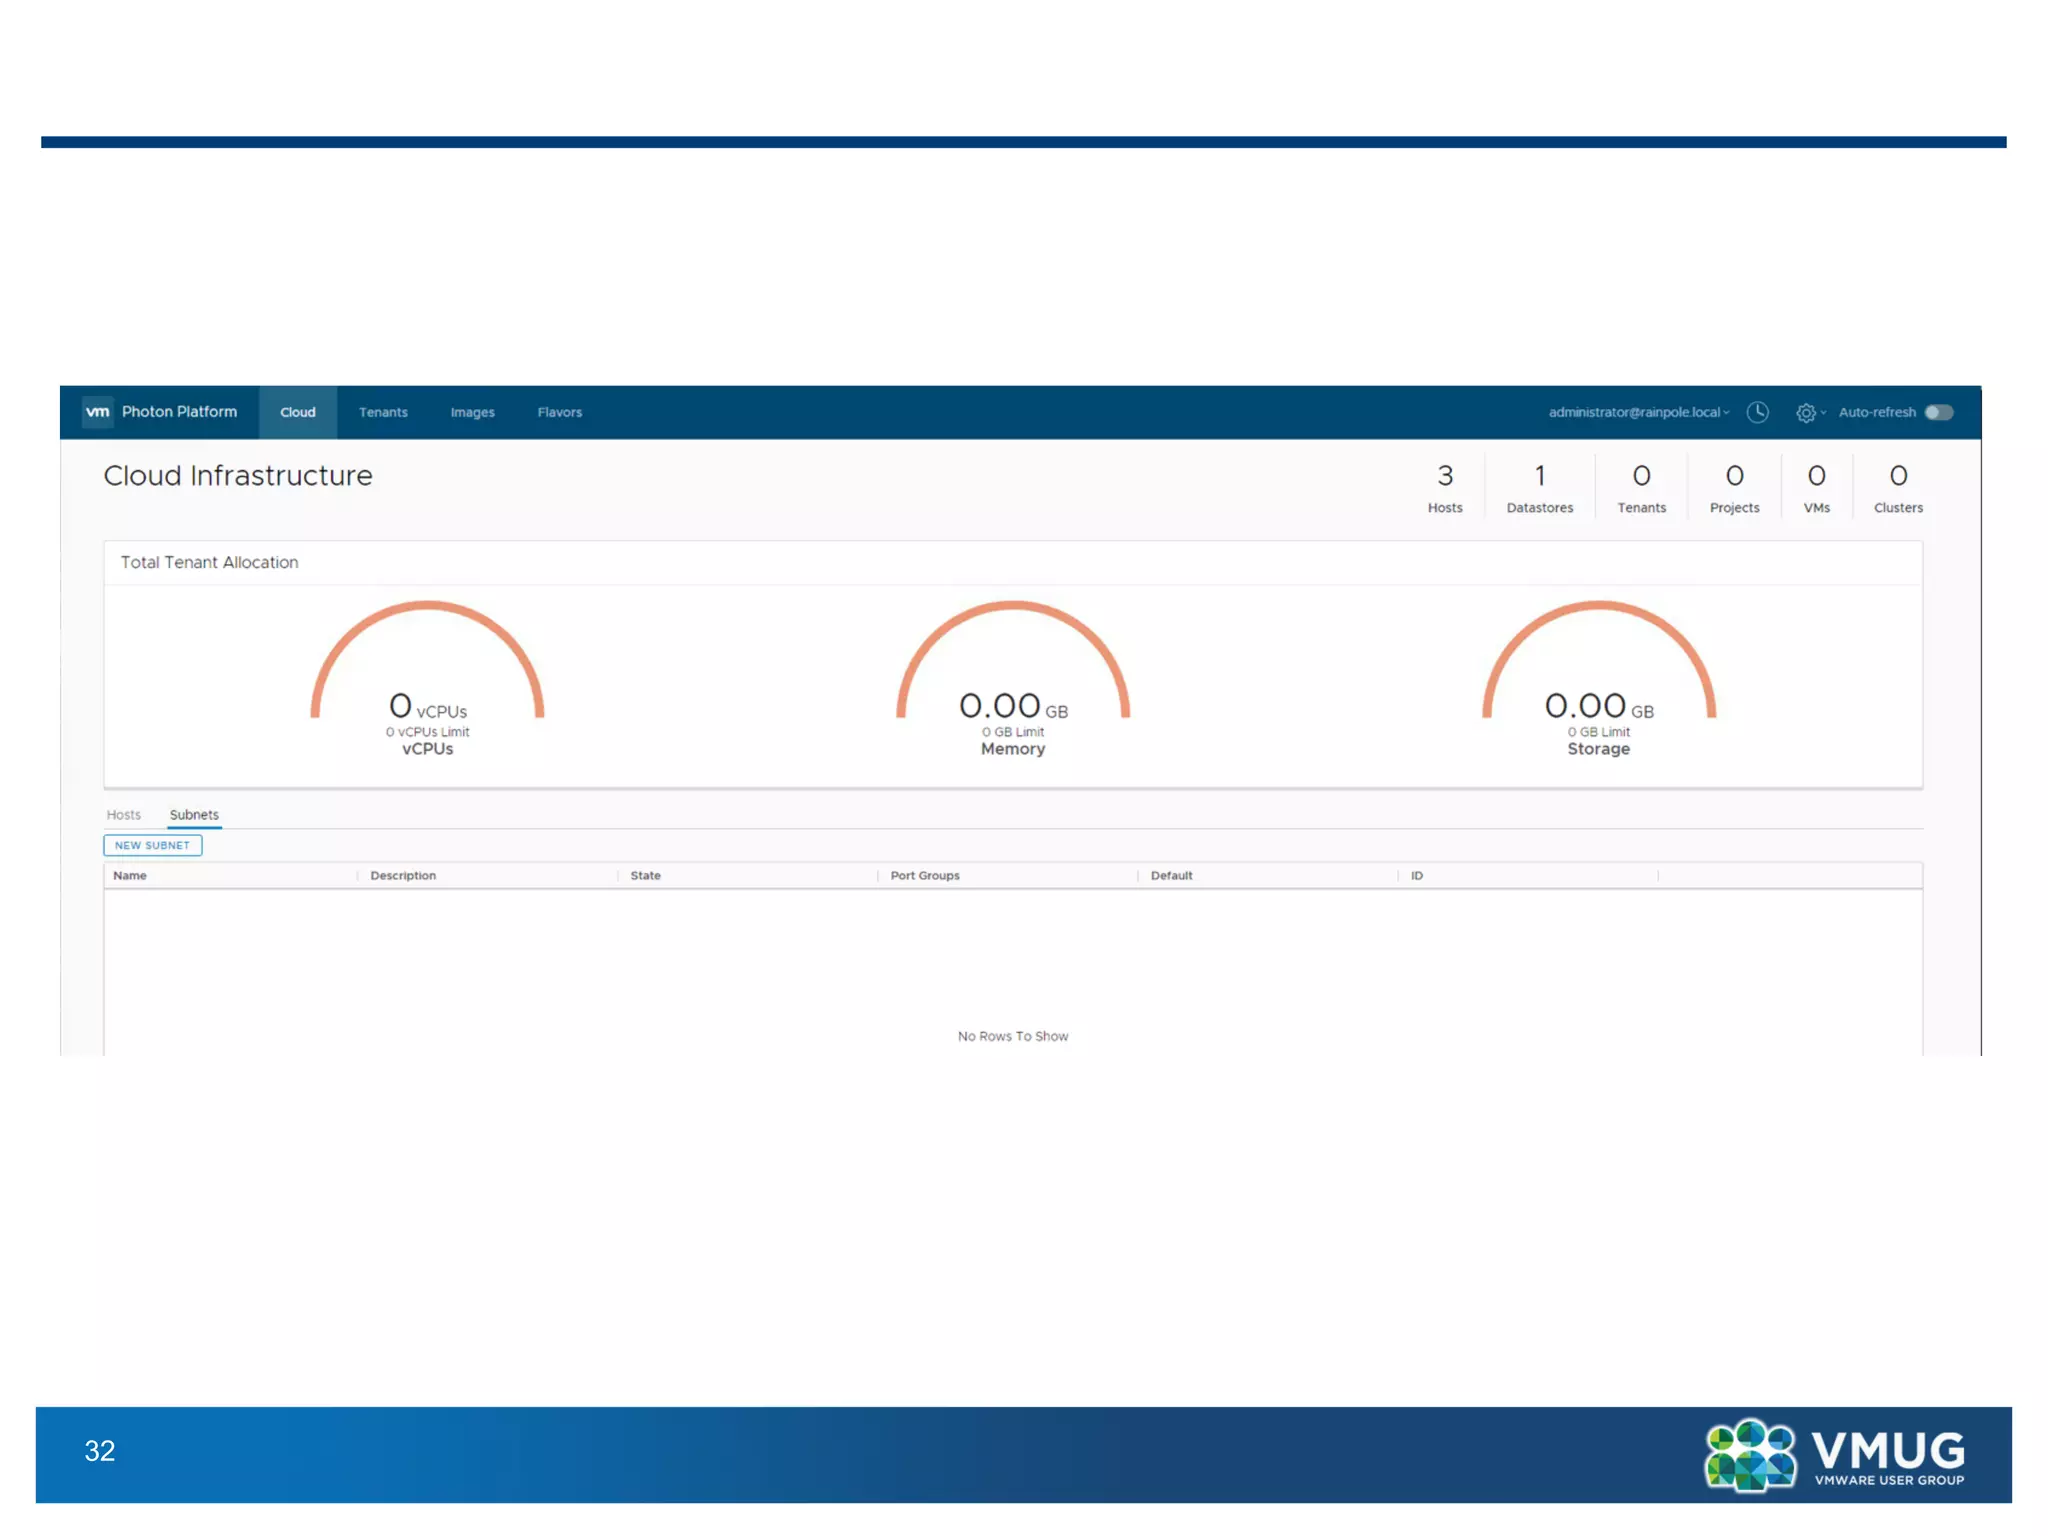This screenshot has height=1536, width=2048.
Task: Open the Tenants navigation tab
Action: point(383,412)
